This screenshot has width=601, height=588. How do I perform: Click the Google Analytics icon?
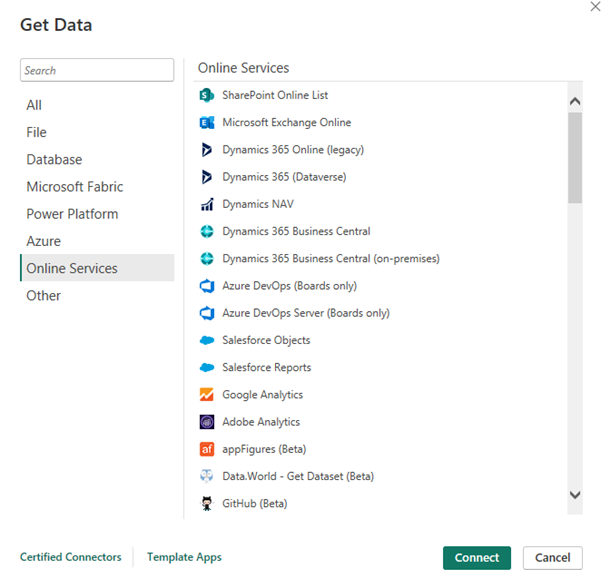click(207, 394)
